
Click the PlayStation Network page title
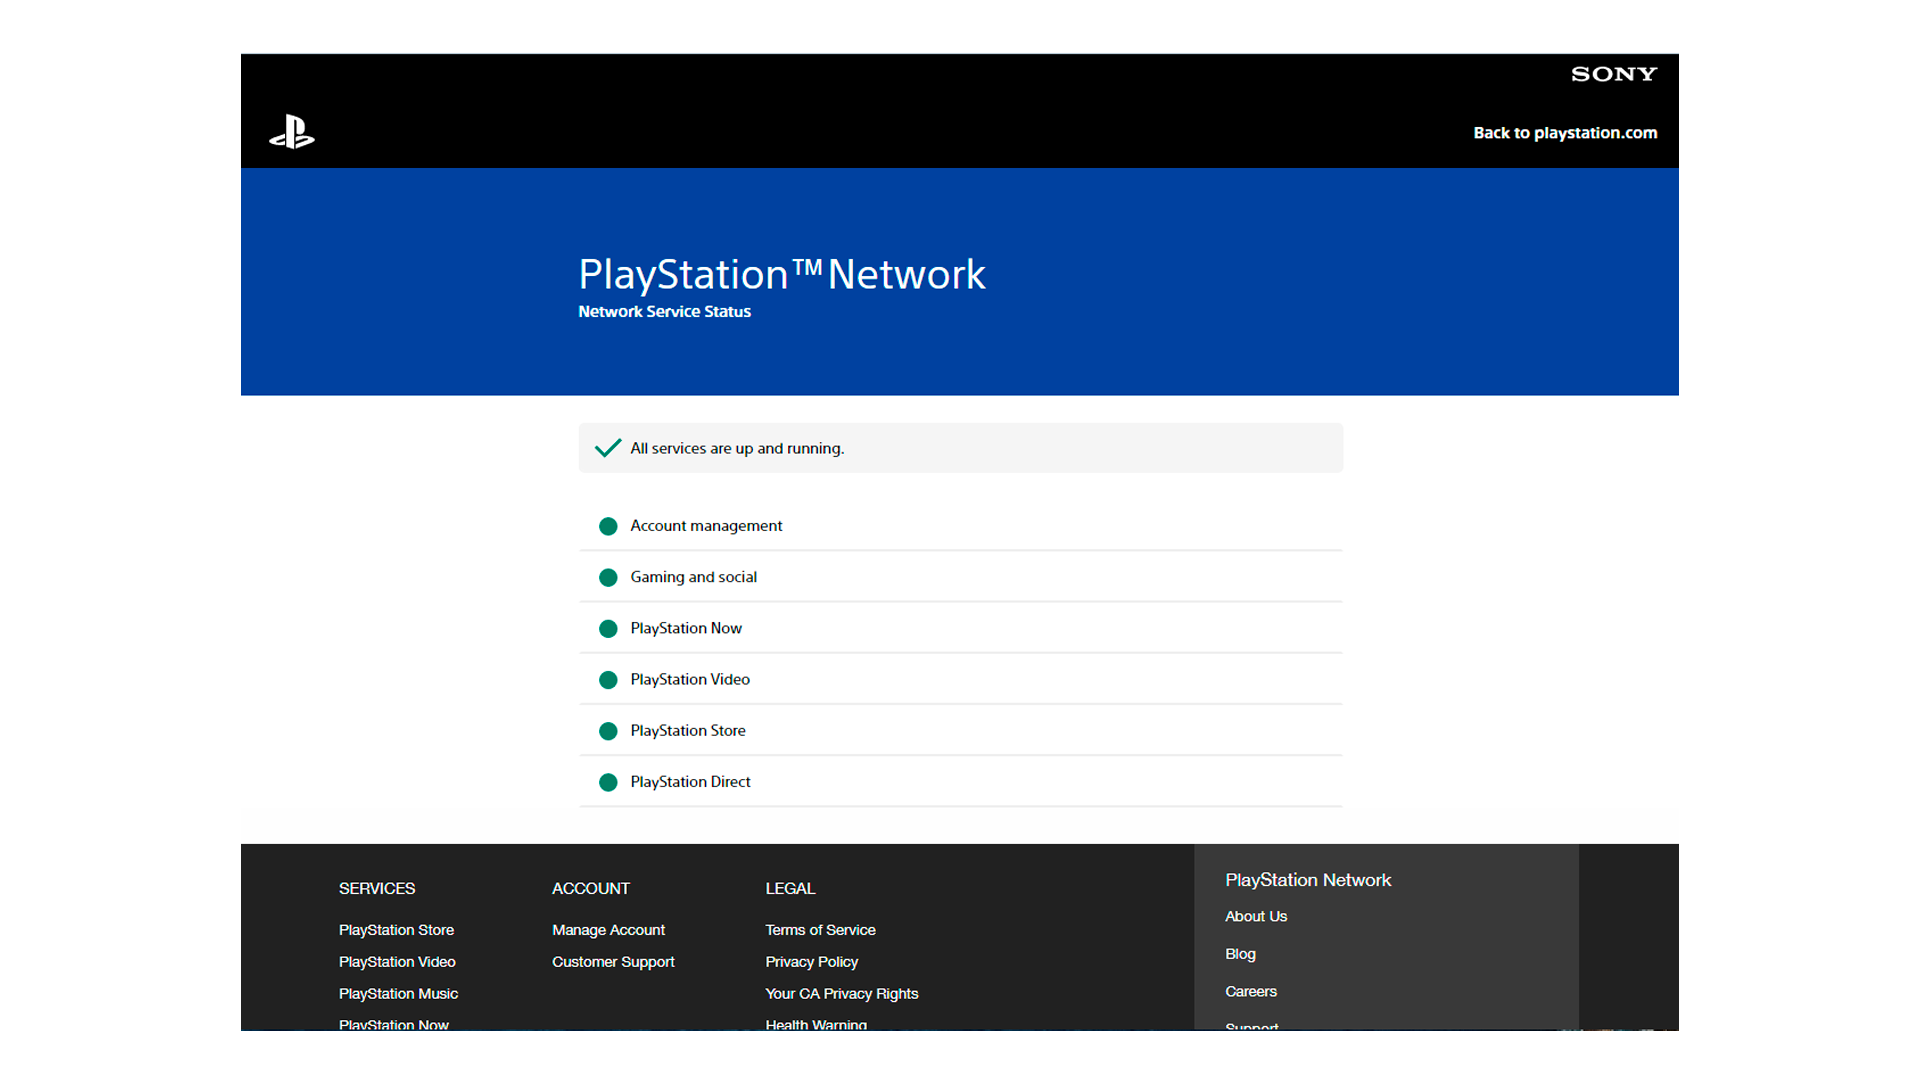click(x=782, y=274)
